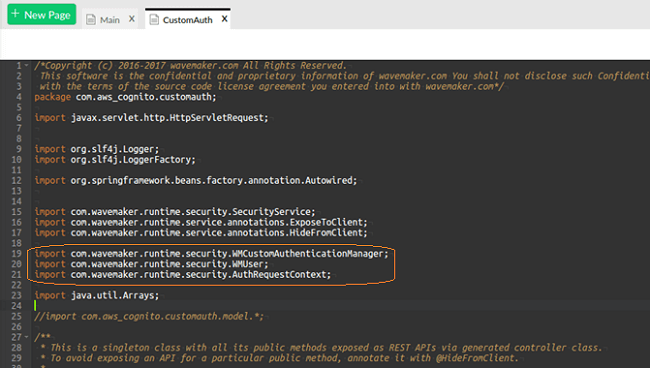Click the HttpServletRequest import on line 6
Screen dimensions: 650x368
point(151,118)
